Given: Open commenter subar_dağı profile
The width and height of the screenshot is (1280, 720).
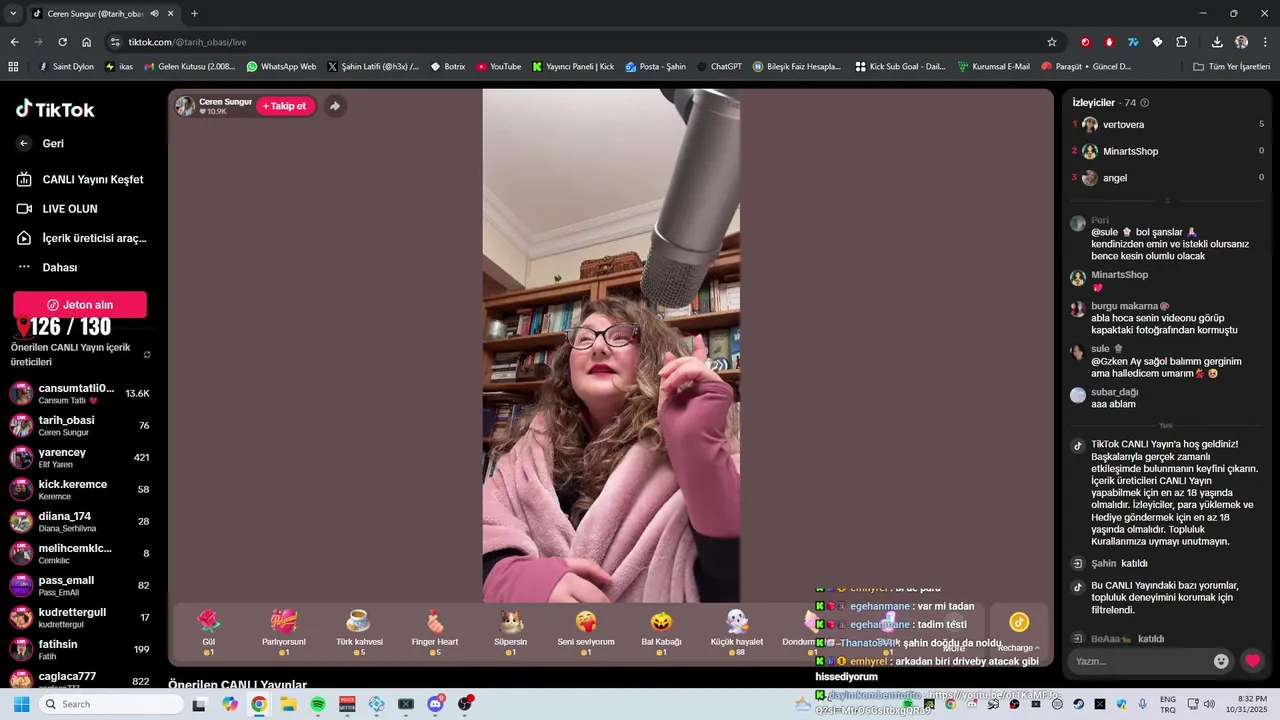Looking at the screenshot, I should point(1078,395).
